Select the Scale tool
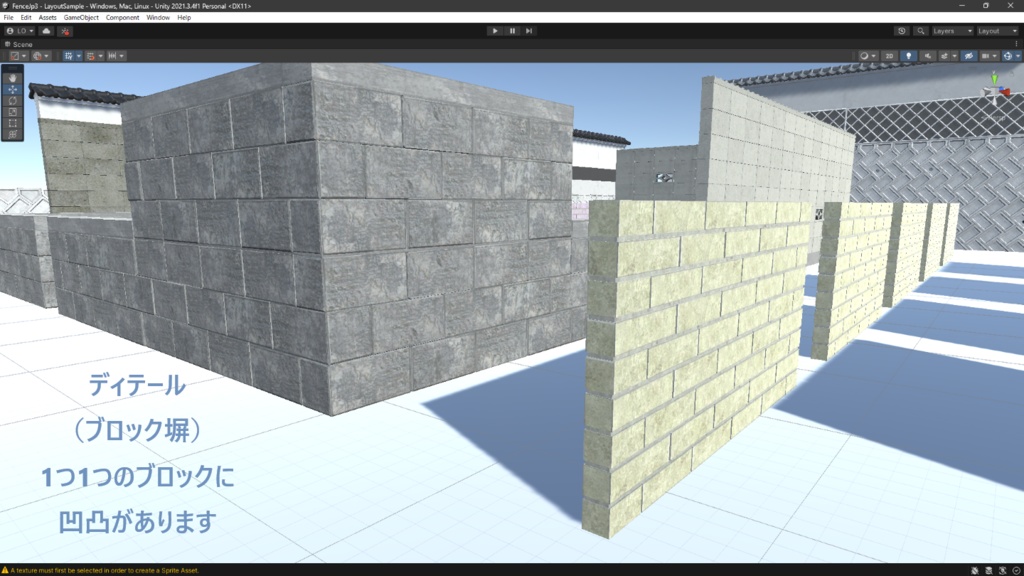 12,112
